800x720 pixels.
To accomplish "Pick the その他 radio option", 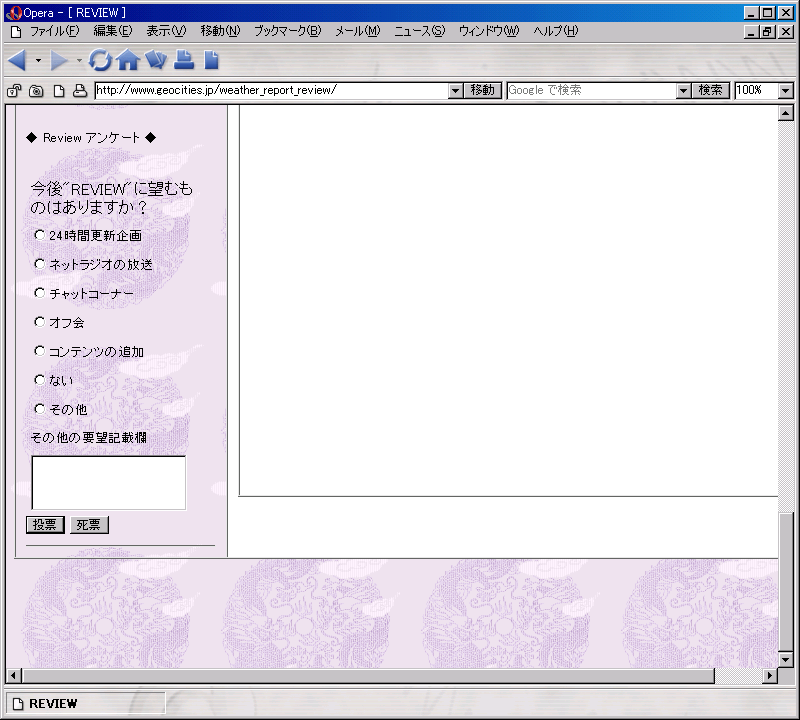I will pos(39,409).
